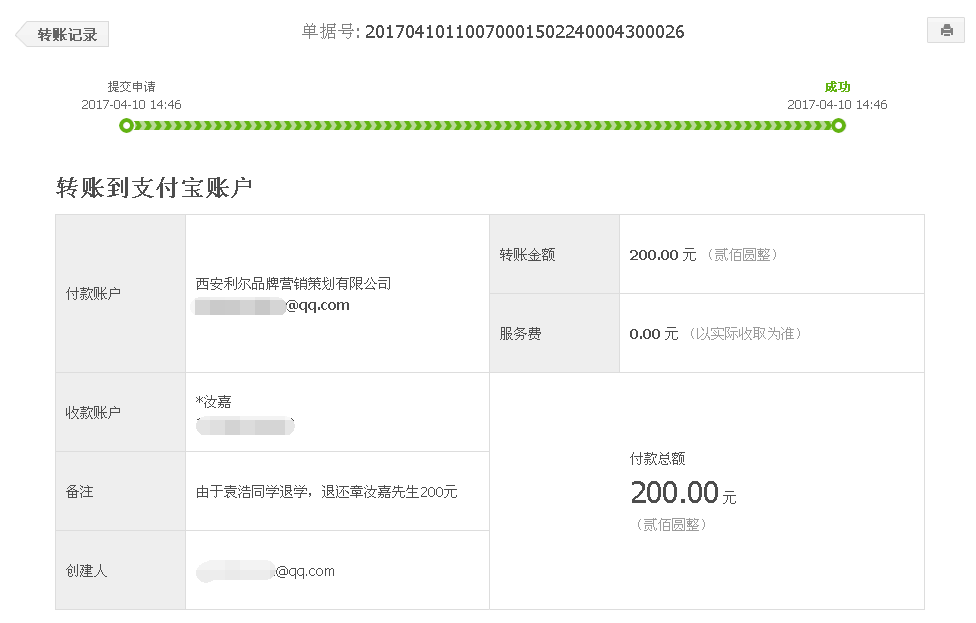Click the 转账金额 200.00 元 value

662,255
